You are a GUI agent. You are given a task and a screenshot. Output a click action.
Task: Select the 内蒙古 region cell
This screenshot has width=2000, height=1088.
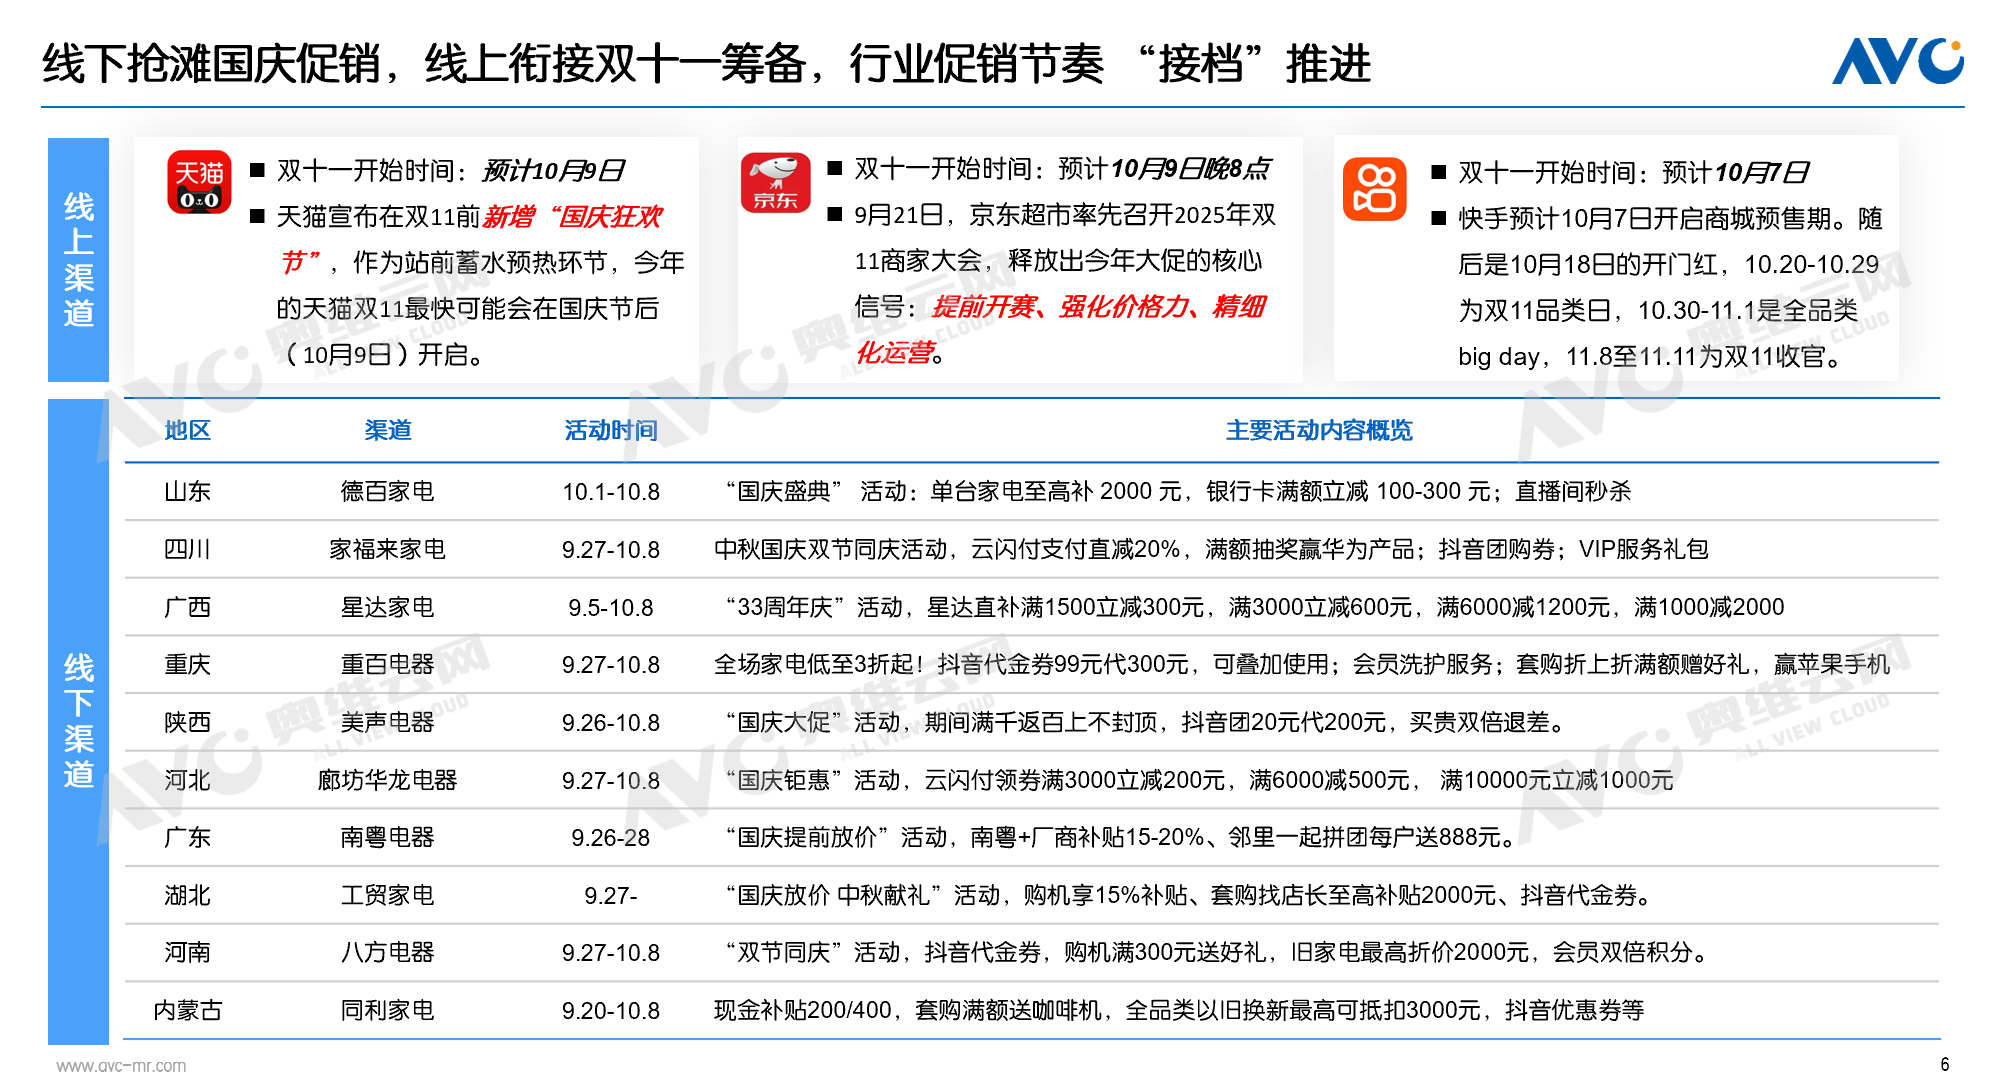click(187, 1011)
